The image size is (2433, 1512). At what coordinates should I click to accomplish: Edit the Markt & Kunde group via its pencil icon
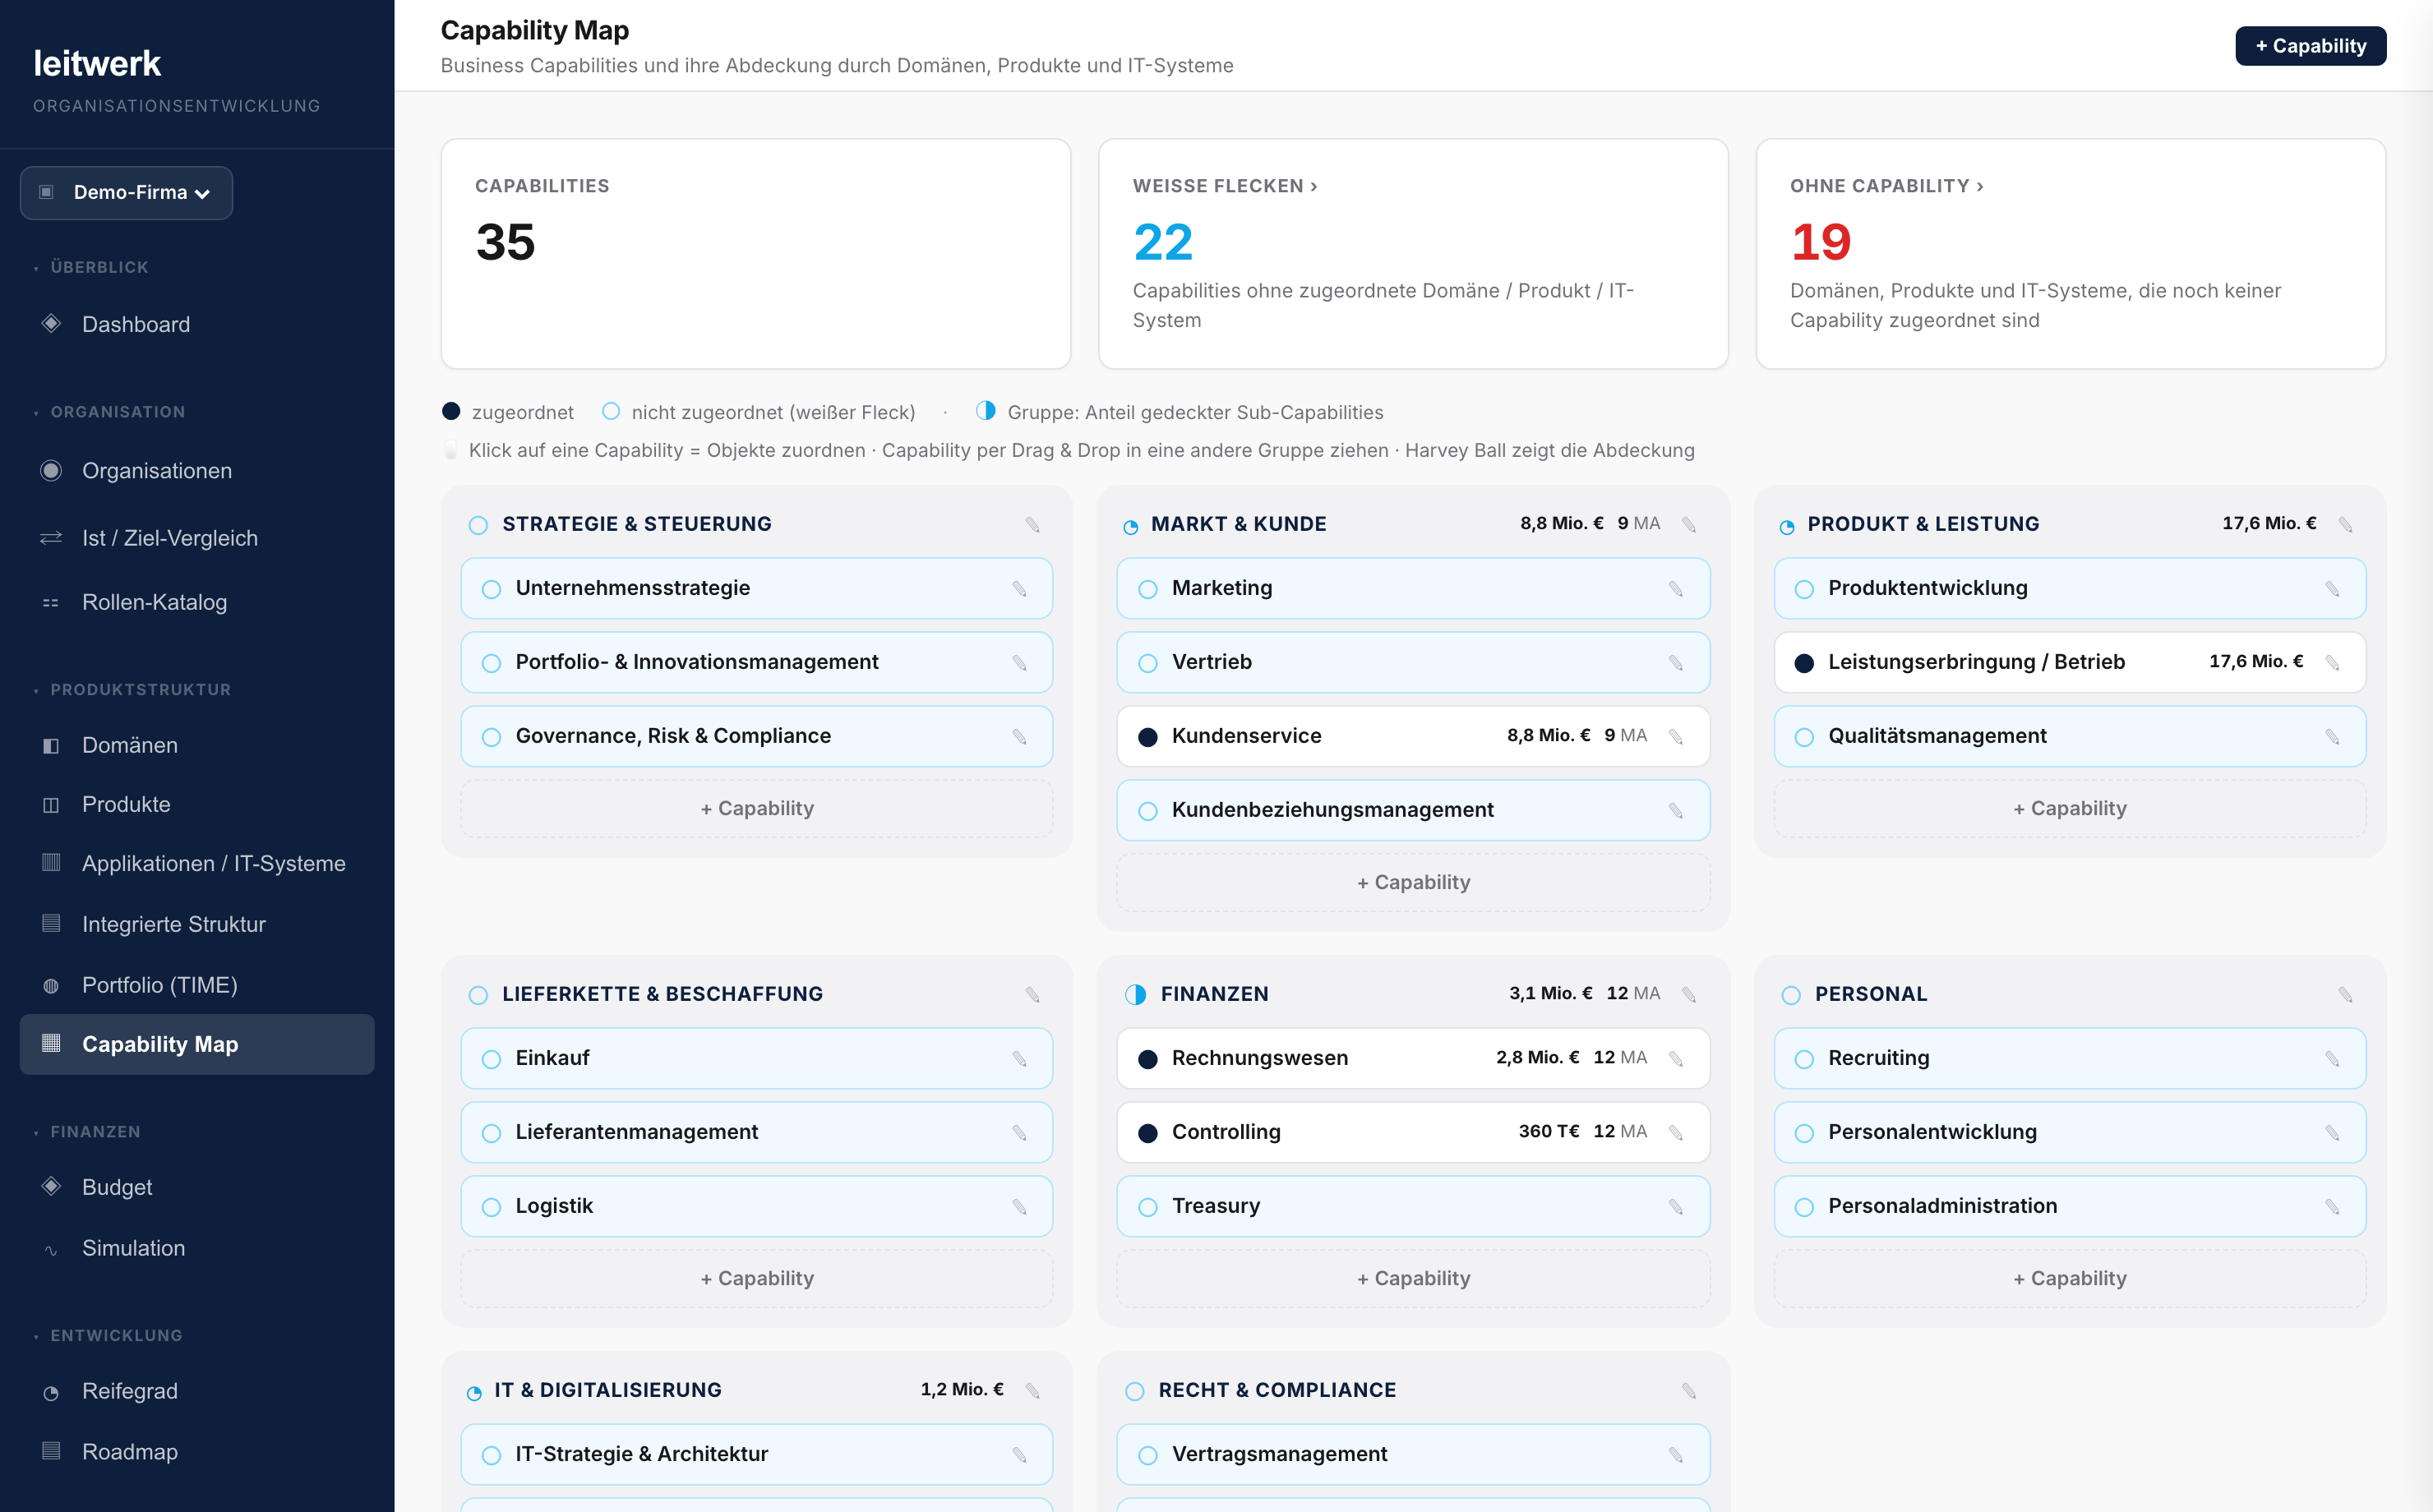(x=1689, y=525)
